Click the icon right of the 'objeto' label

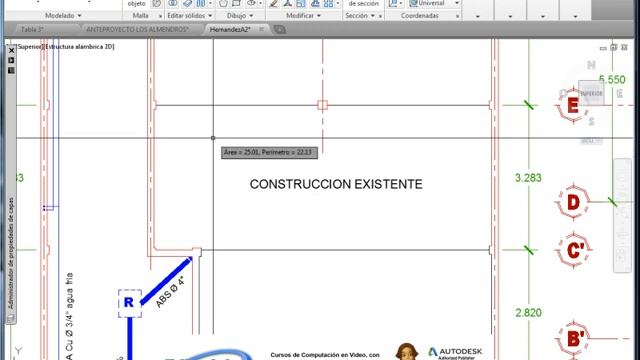(x=156, y=4)
